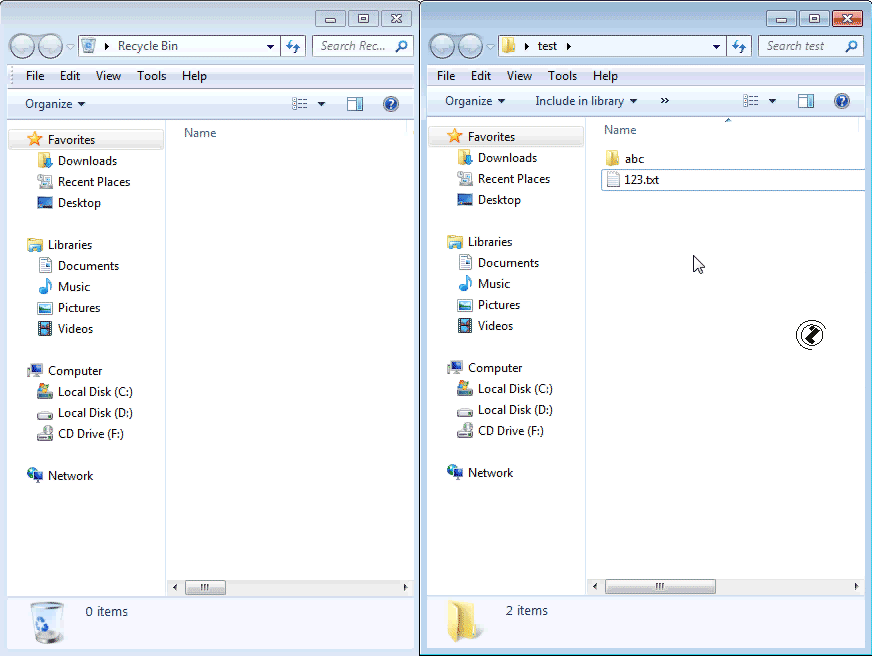Click Forward button in Recycle Bin window
Screen dimensions: 872x656
coord(51,46)
